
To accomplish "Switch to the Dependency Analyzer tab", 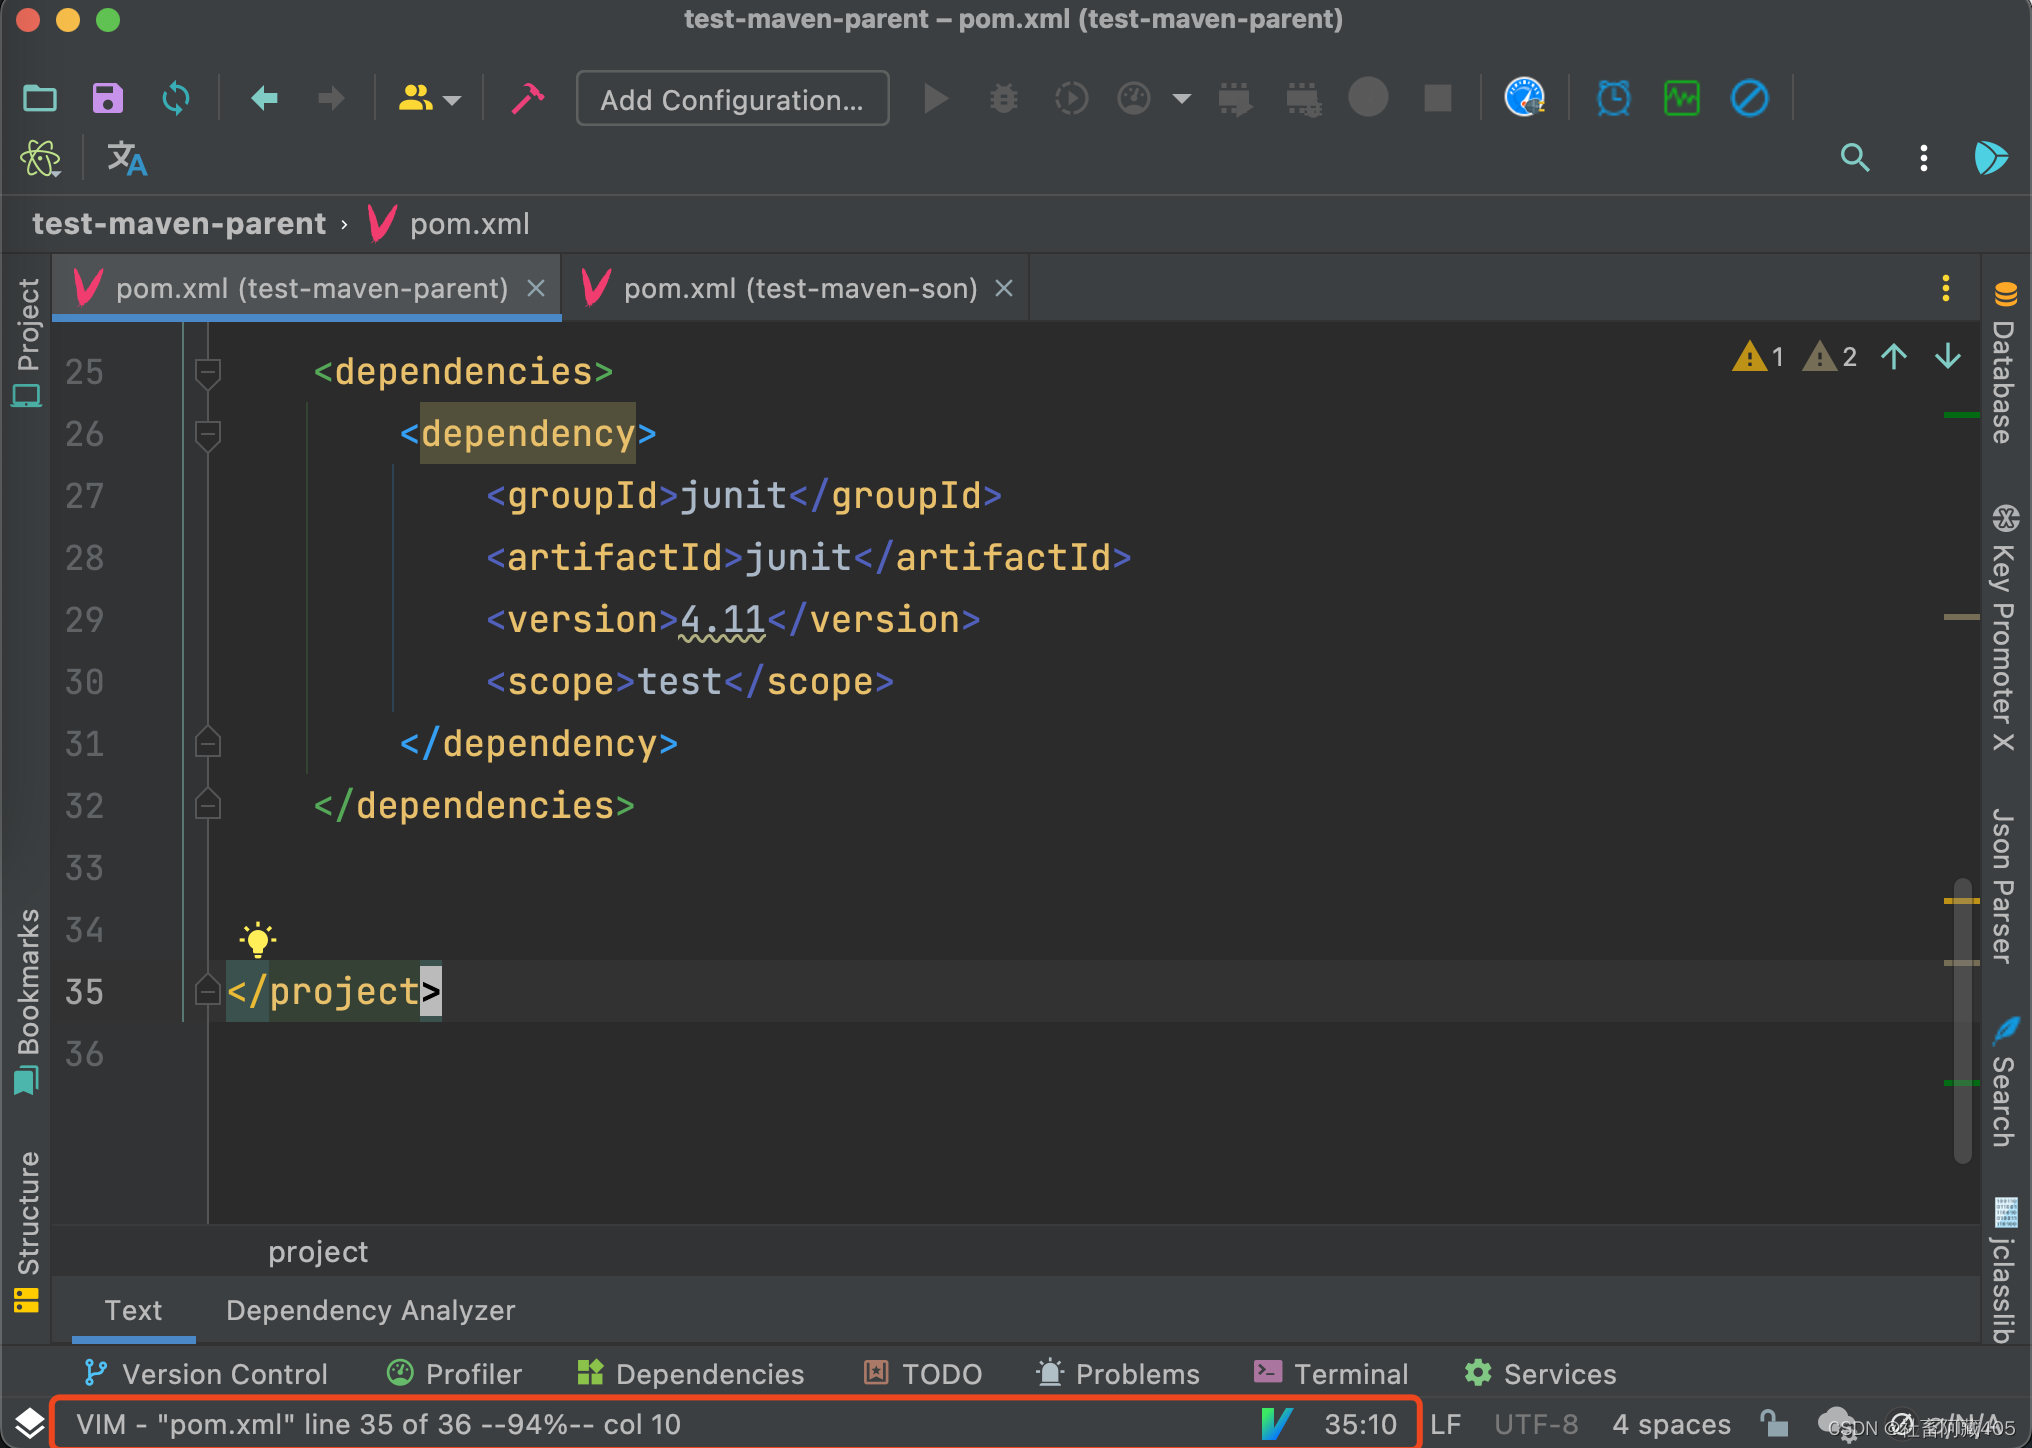I will click(x=370, y=1310).
